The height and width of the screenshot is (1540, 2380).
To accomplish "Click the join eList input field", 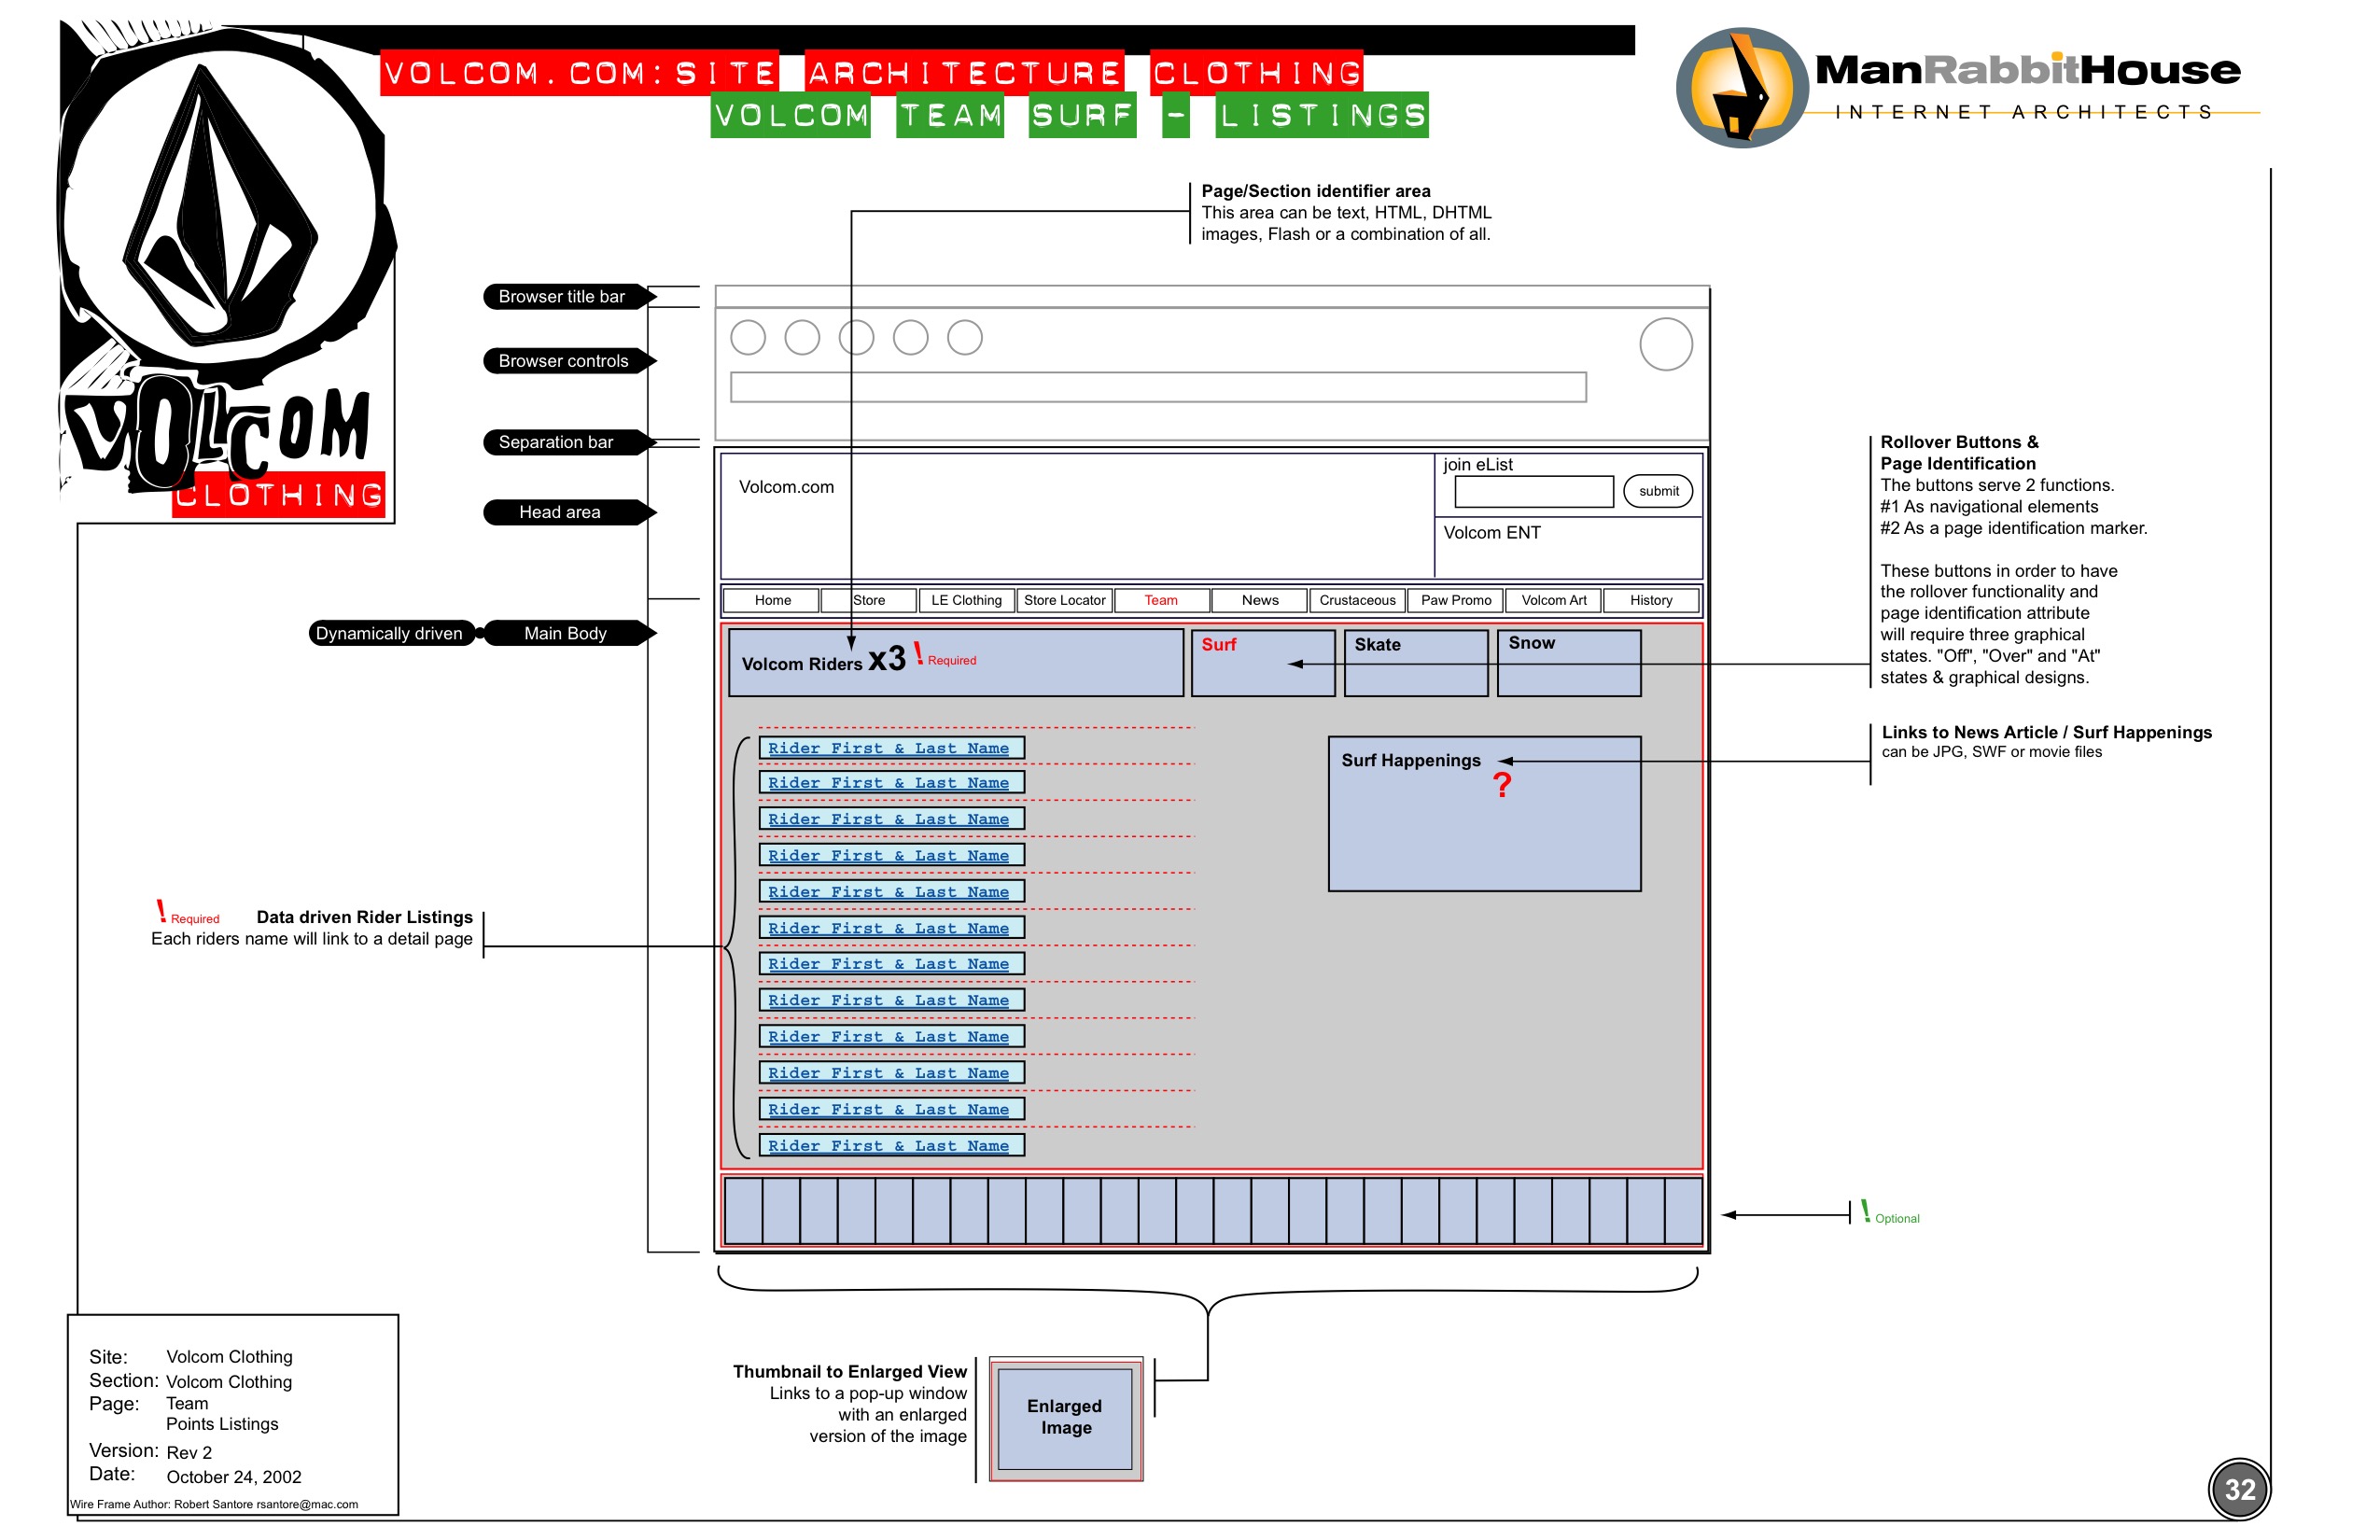I will tap(1533, 491).
